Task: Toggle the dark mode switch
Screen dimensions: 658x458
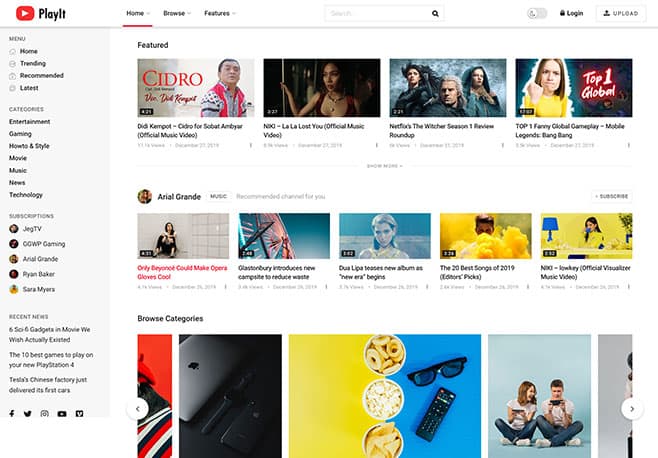Action: coord(537,14)
